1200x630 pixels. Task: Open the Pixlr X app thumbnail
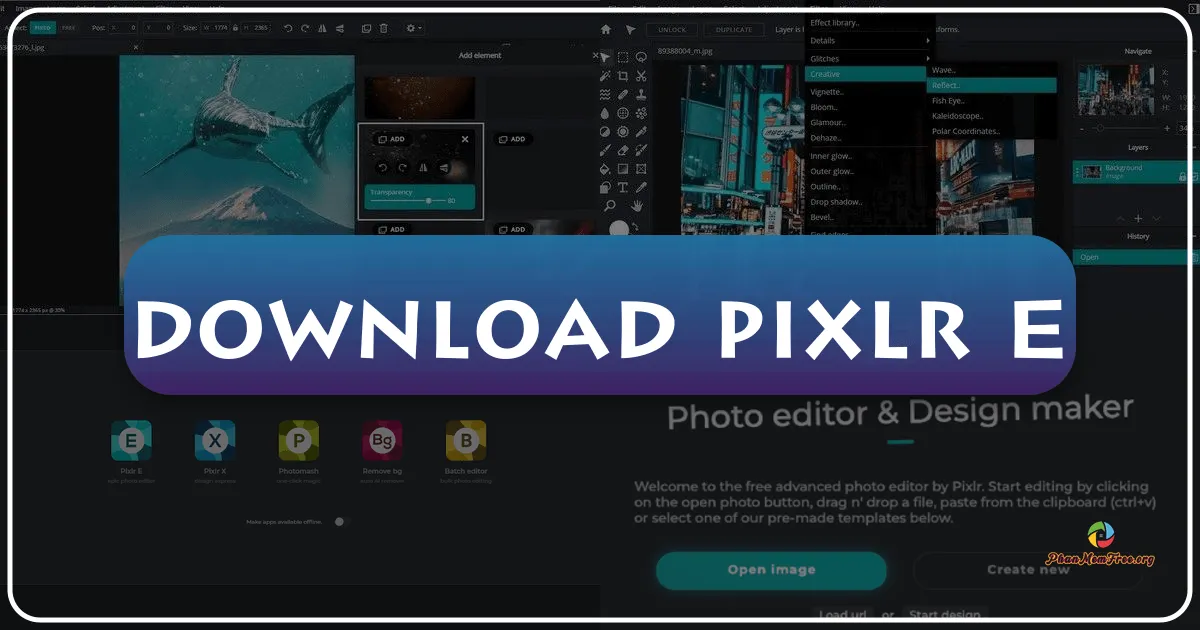click(215, 440)
